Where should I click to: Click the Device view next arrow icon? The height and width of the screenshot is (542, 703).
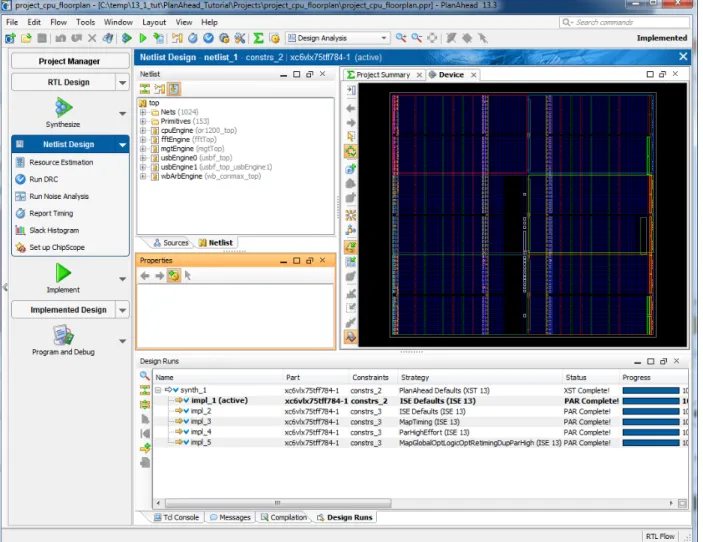pos(351,123)
